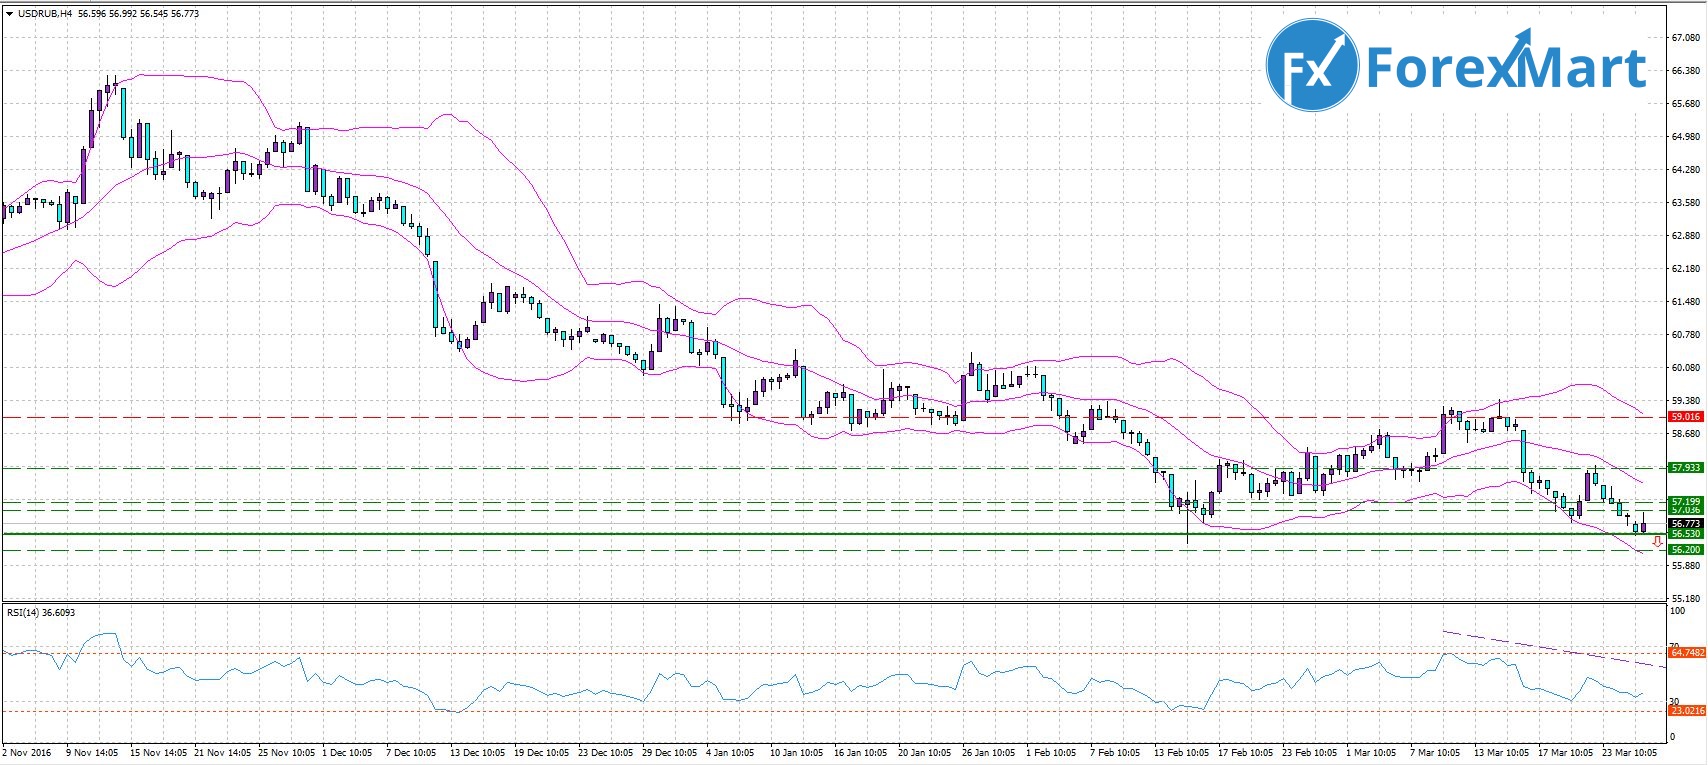Select the green 57.933 price level tag

point(1685,467)
